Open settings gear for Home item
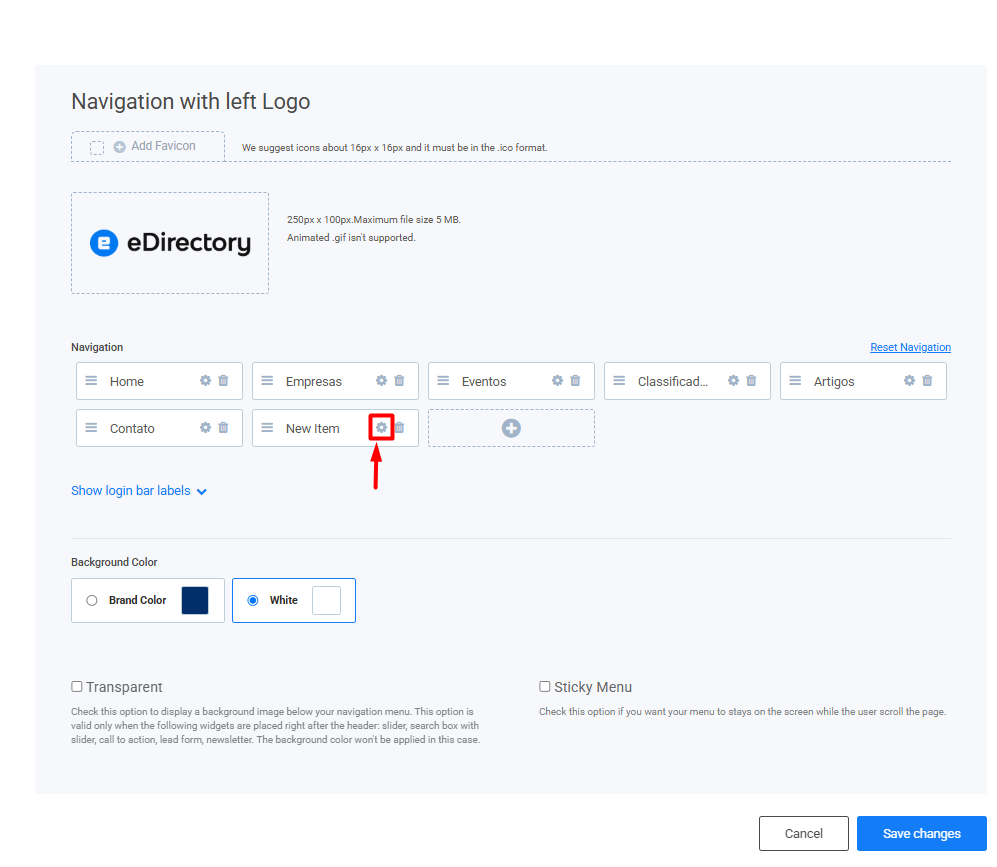Viewport: 997px width, 867px height. [205, 381]
